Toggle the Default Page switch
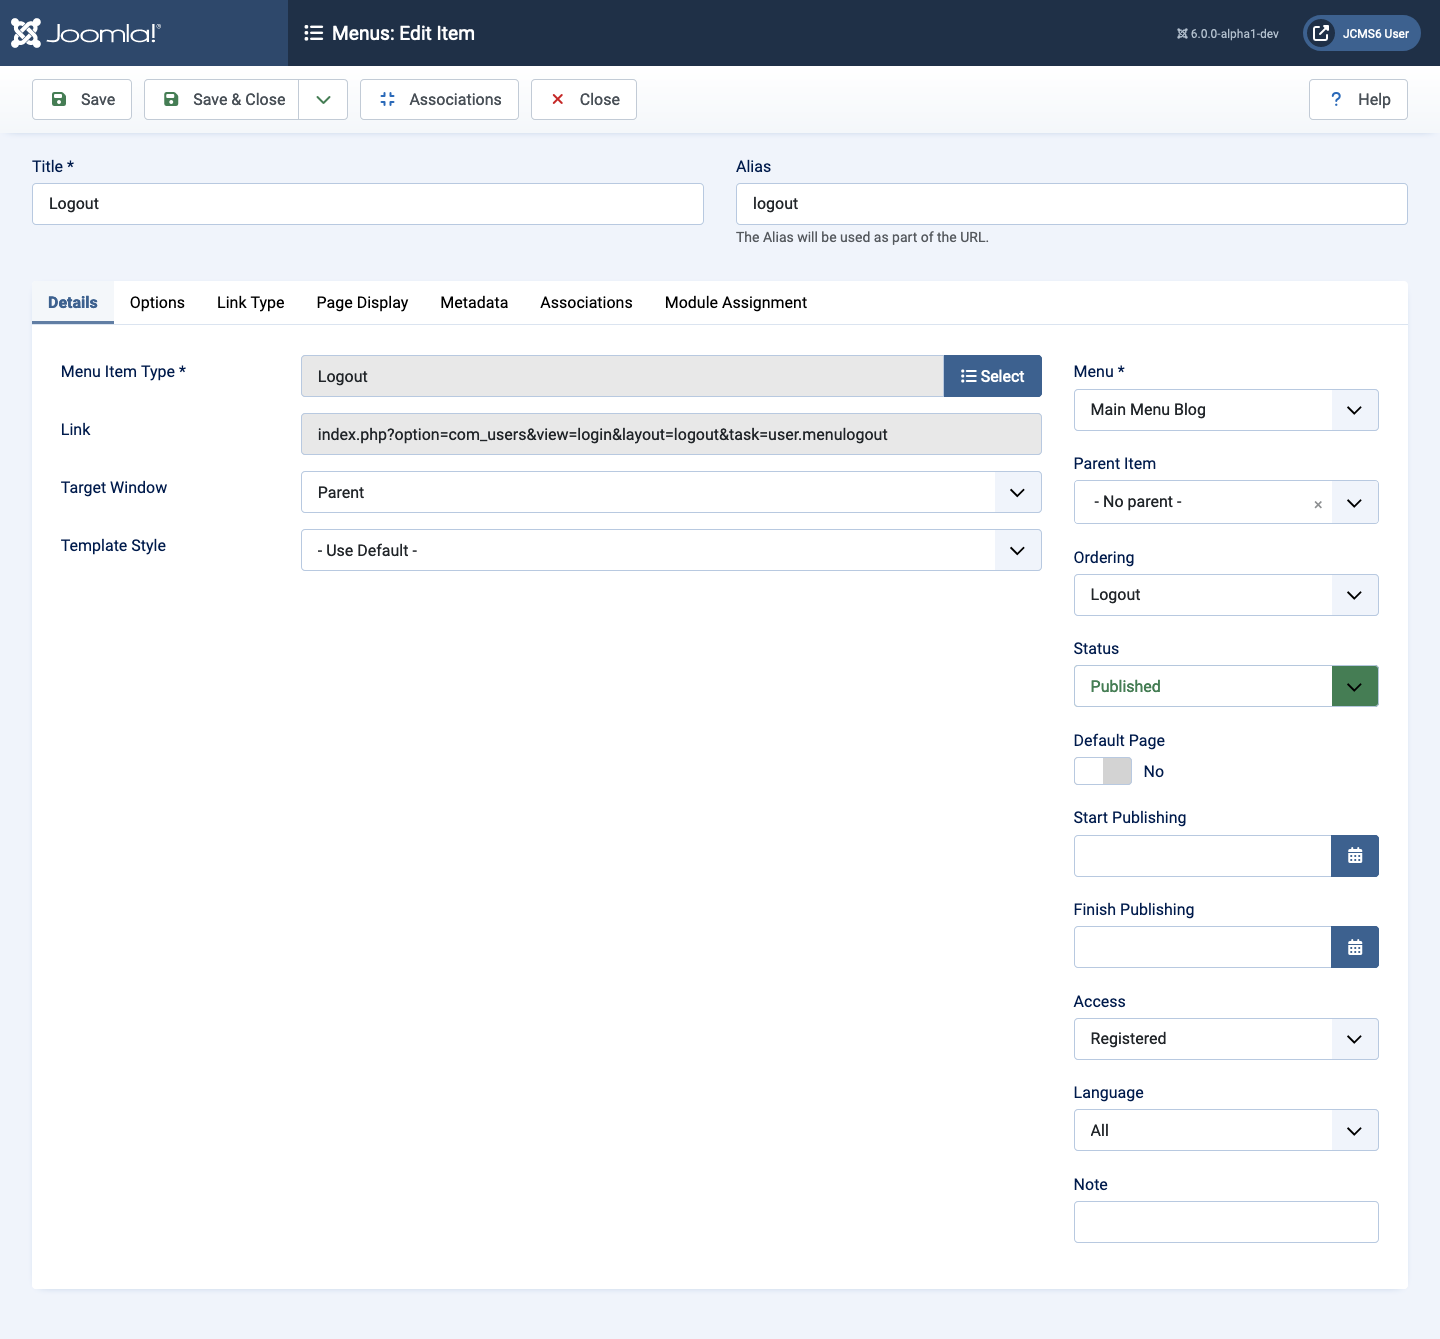Screen dimensions: 1440x1339 [1102, 771]
